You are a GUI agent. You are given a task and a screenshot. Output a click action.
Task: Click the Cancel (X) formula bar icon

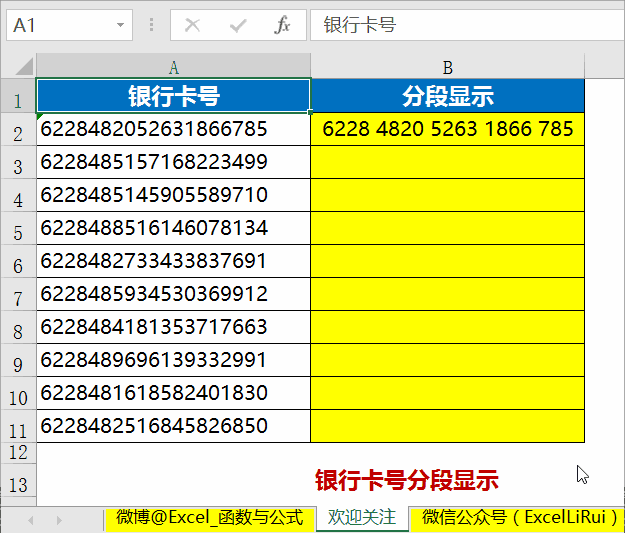pyautogui.click(x=193, y=26)
